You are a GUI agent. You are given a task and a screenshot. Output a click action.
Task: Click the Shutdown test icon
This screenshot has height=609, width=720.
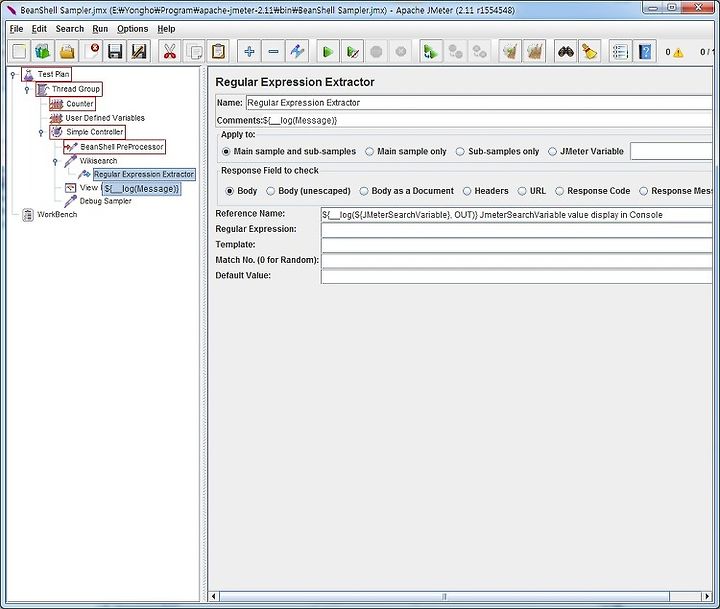[401, 51]
